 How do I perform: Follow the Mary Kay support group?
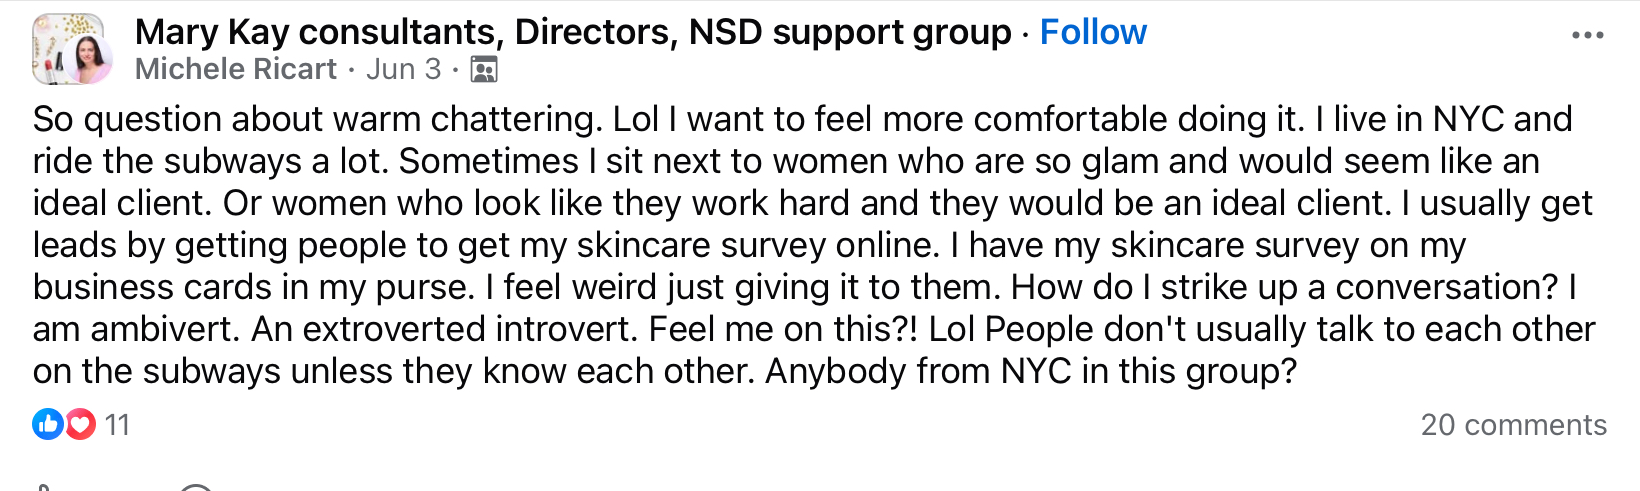coord(1093,32)
